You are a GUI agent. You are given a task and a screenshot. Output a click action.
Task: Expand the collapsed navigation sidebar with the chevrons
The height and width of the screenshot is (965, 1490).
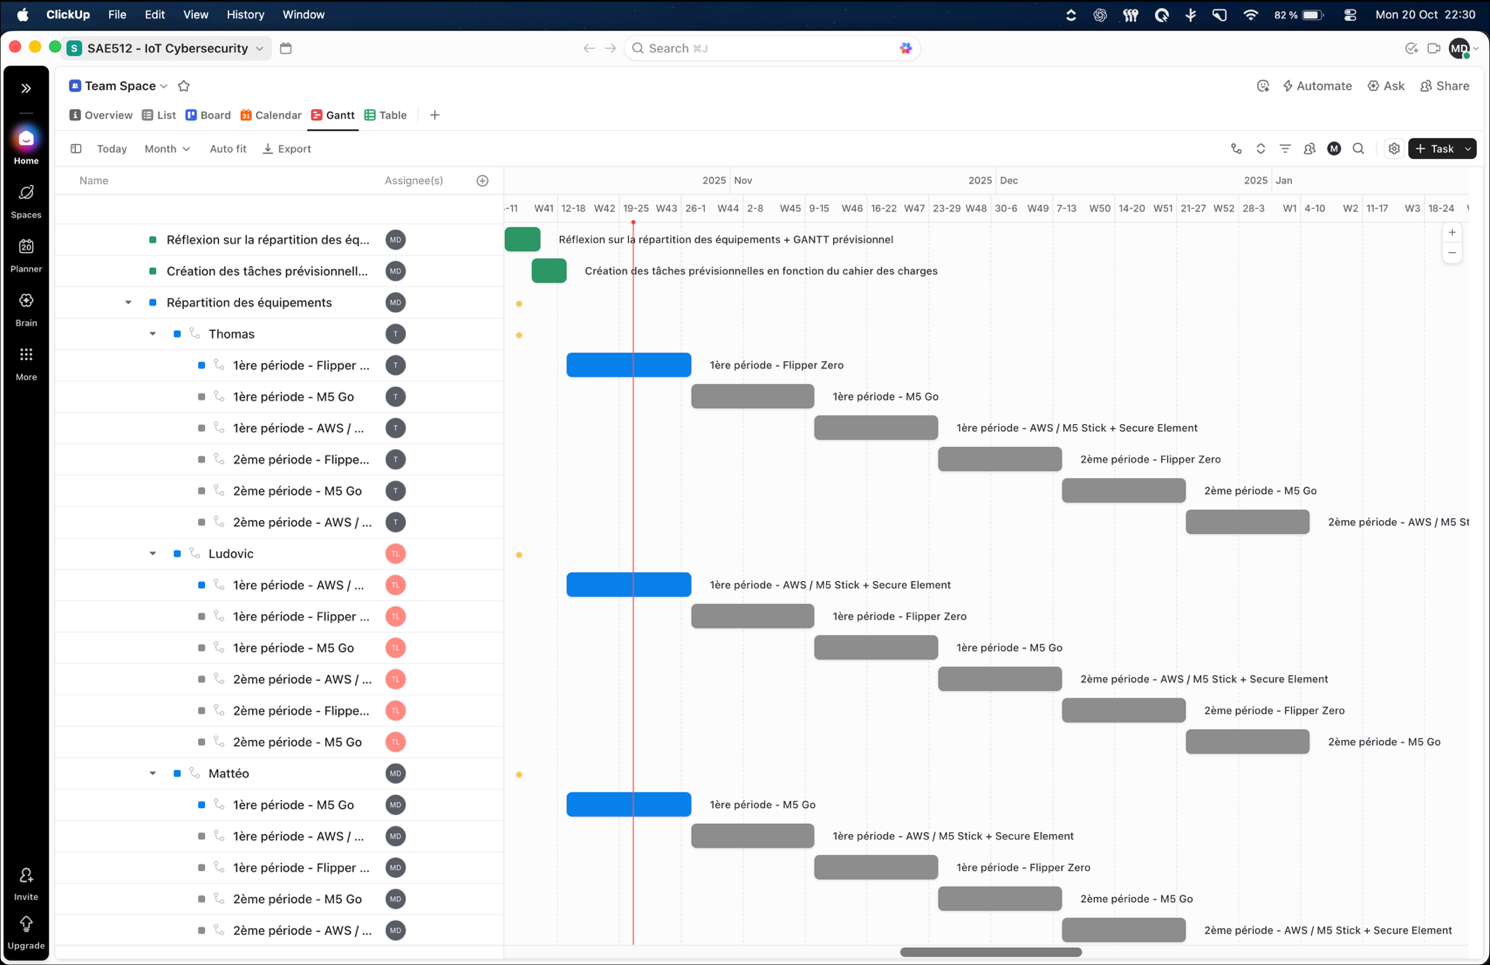pos(25,88)
